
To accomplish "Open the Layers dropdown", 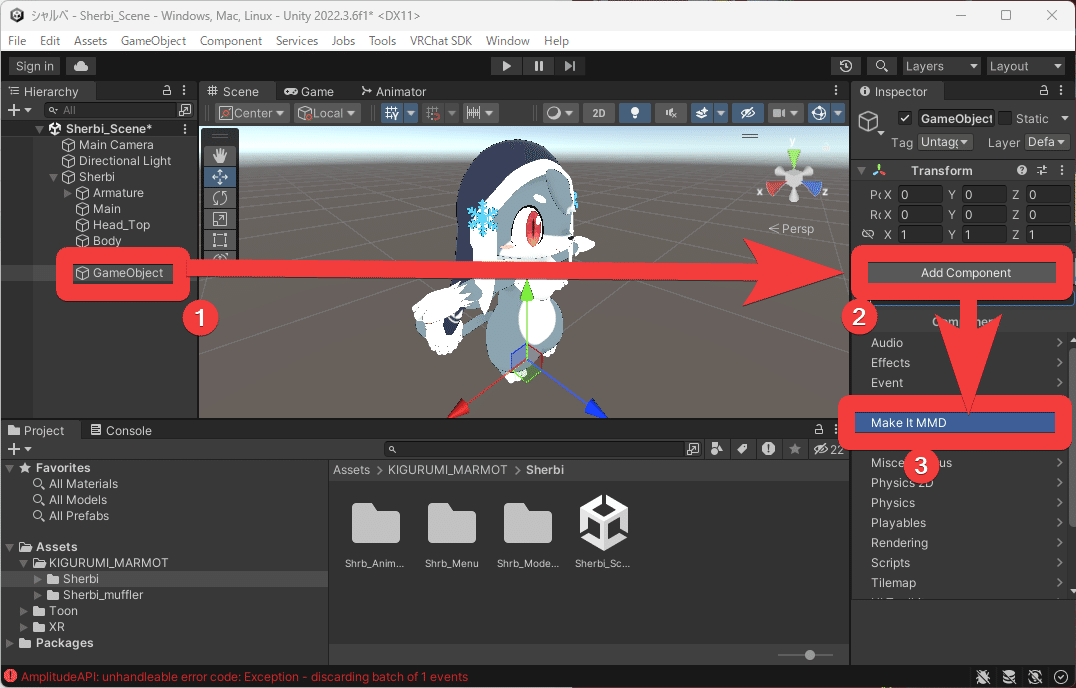I will (x=941, y=66).
